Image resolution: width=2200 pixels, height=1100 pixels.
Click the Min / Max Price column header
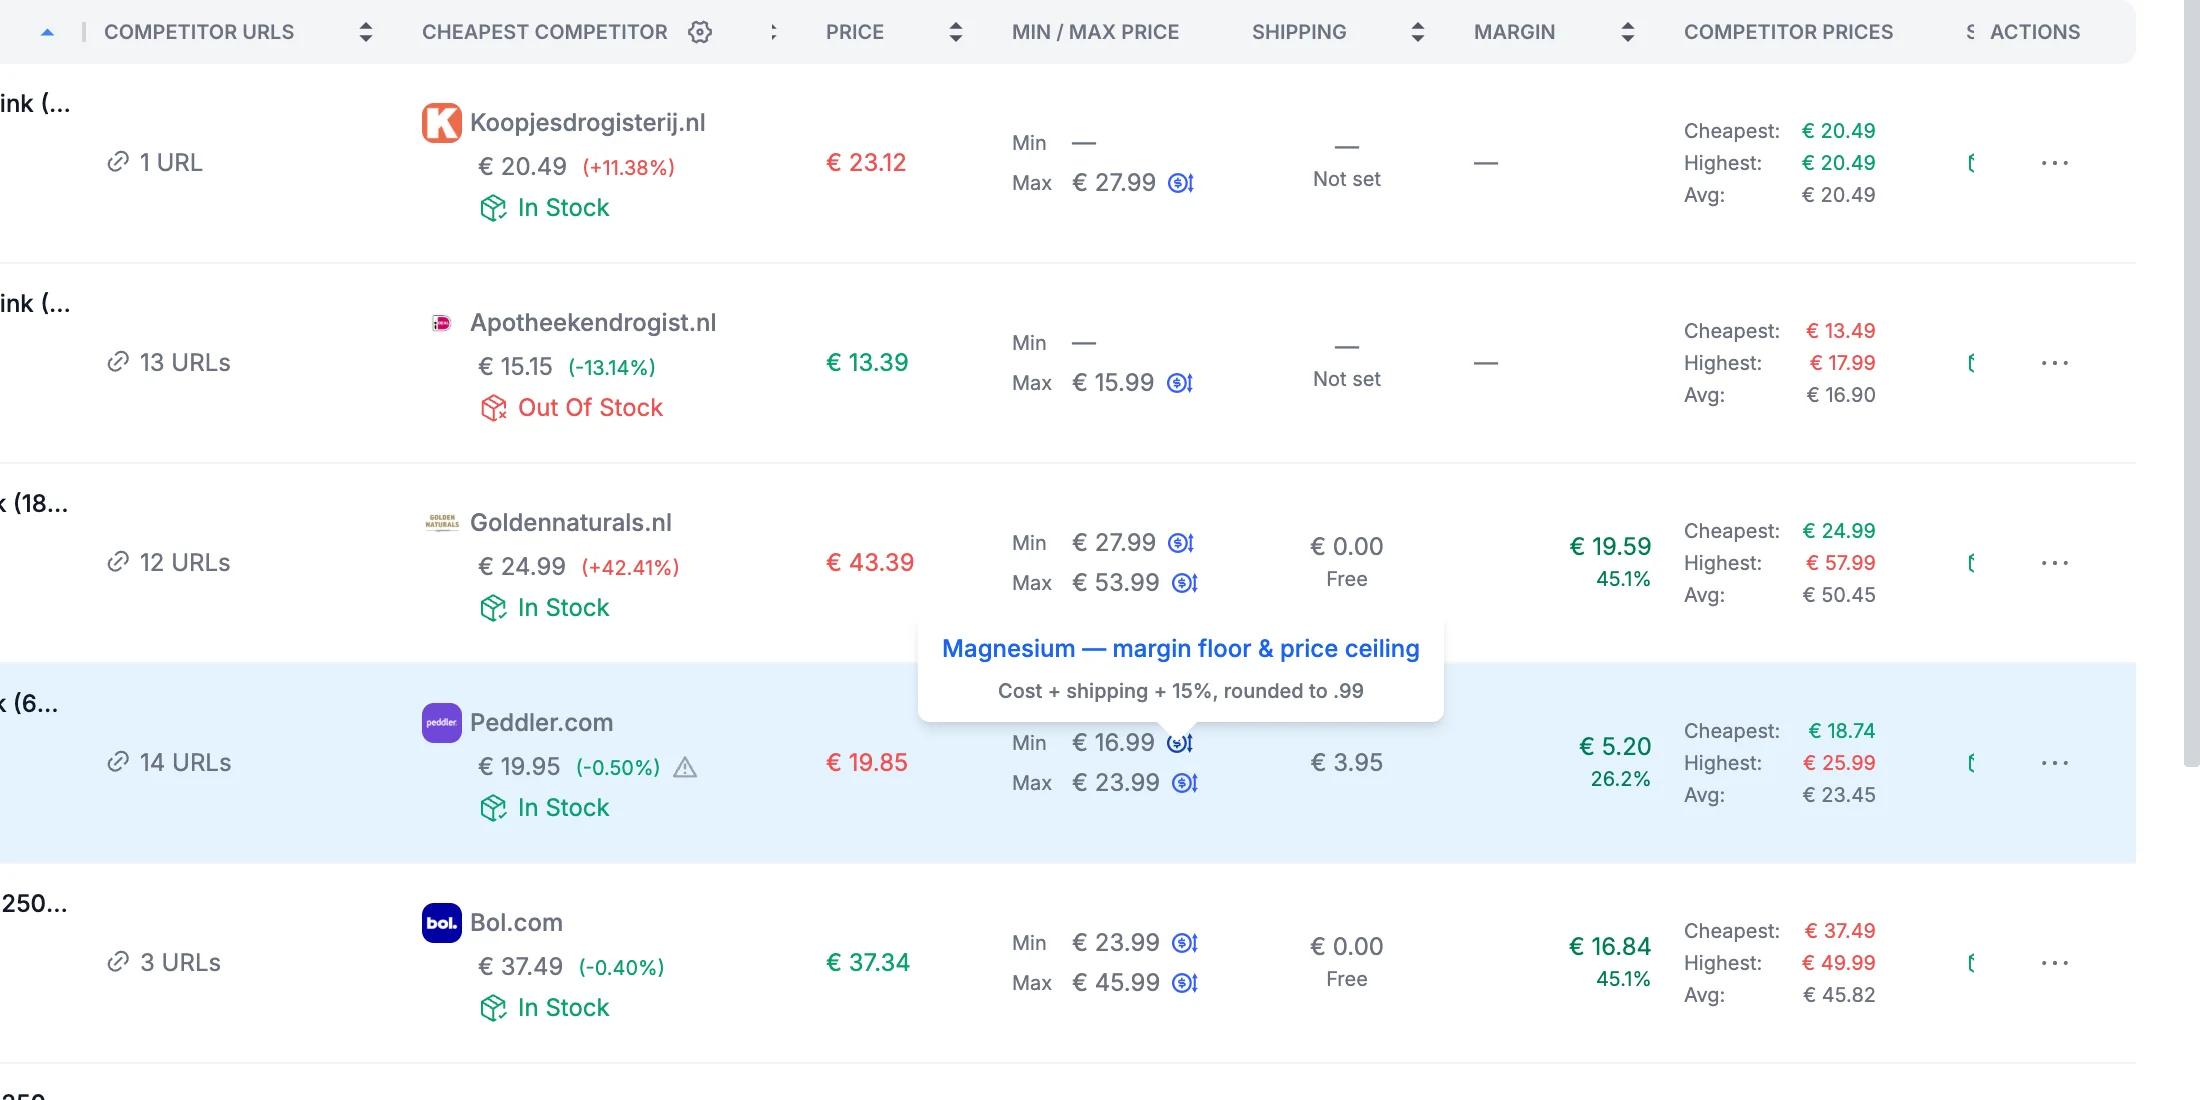pyautogui.click(x=1095, y=32)
